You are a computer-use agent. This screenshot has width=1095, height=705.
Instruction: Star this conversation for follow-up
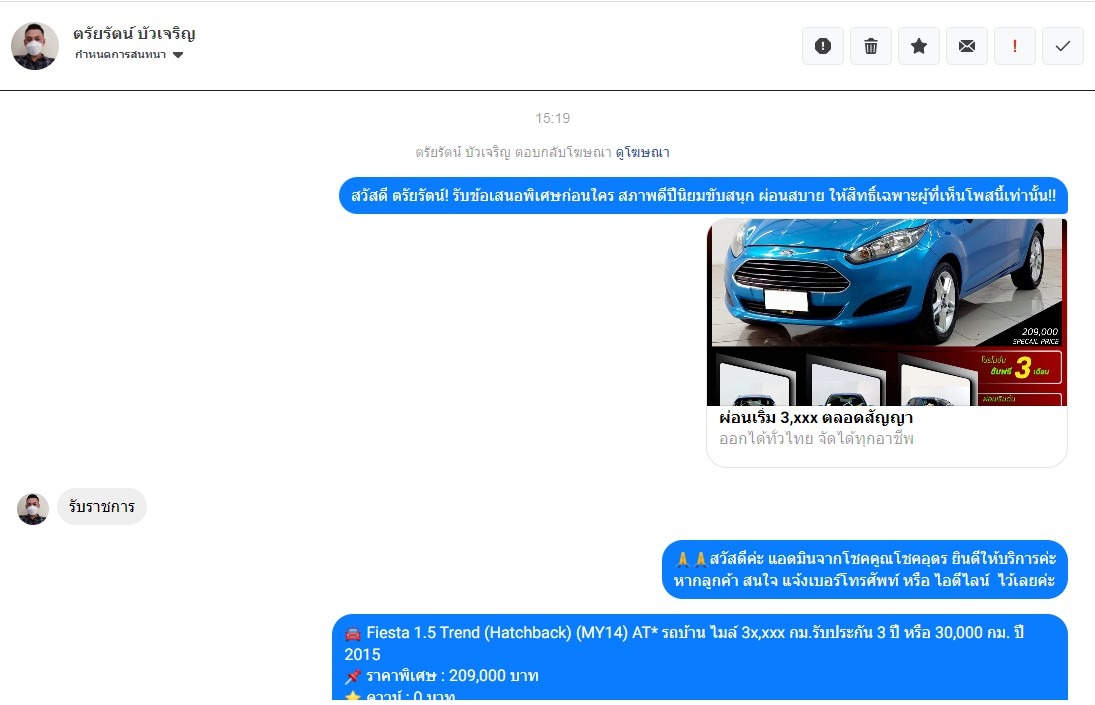919,46
